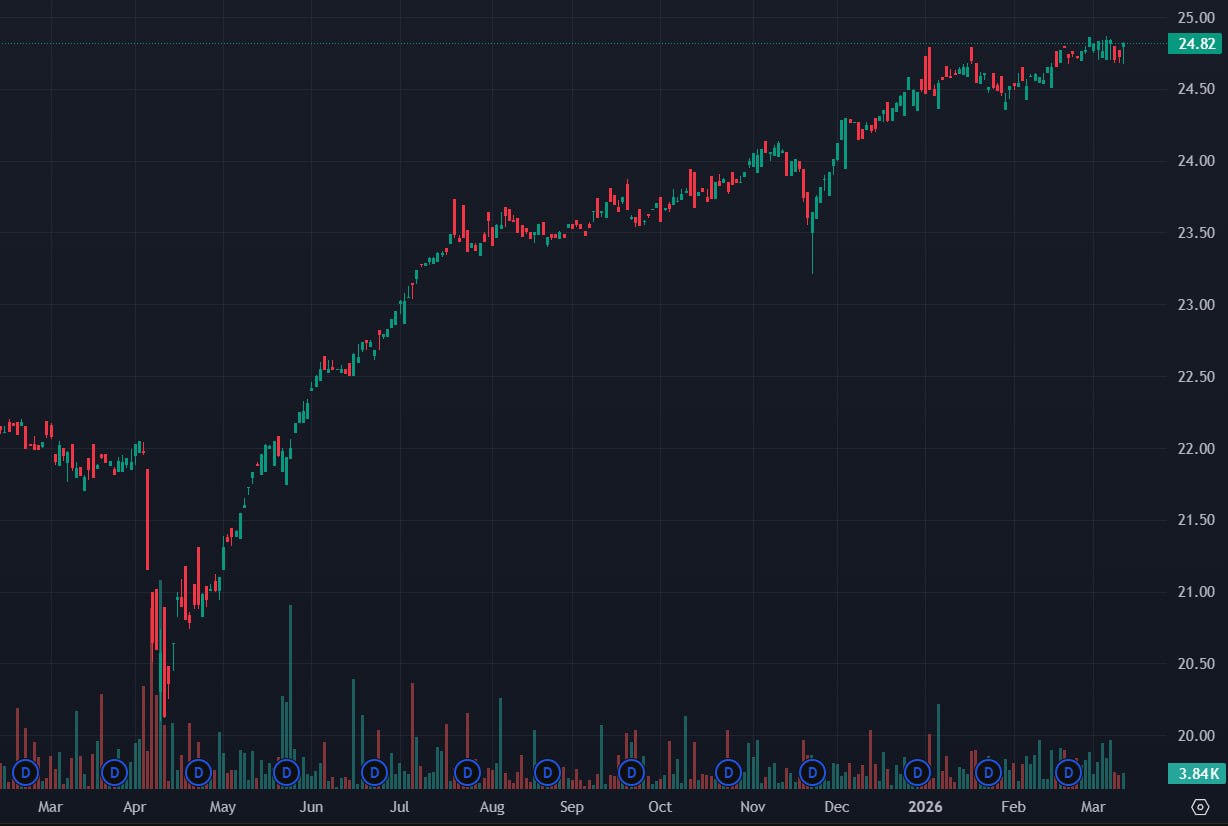Click the 21.00 price axis label
The image size is (1228, 826).
pos(1196,592)
